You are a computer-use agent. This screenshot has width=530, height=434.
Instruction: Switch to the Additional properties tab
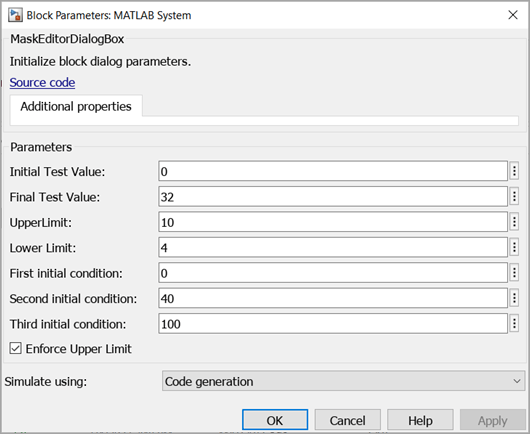(76, 106)
